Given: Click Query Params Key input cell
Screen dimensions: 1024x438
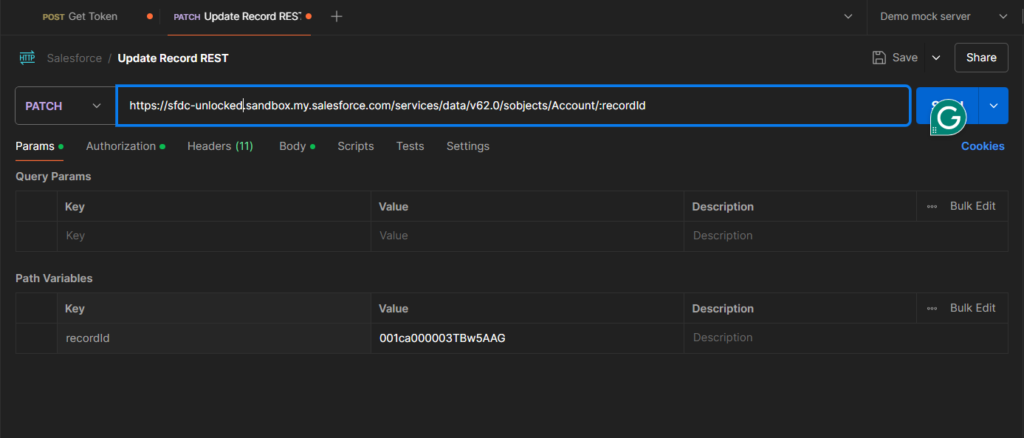Looking at the screenshot, I should 214,236.
